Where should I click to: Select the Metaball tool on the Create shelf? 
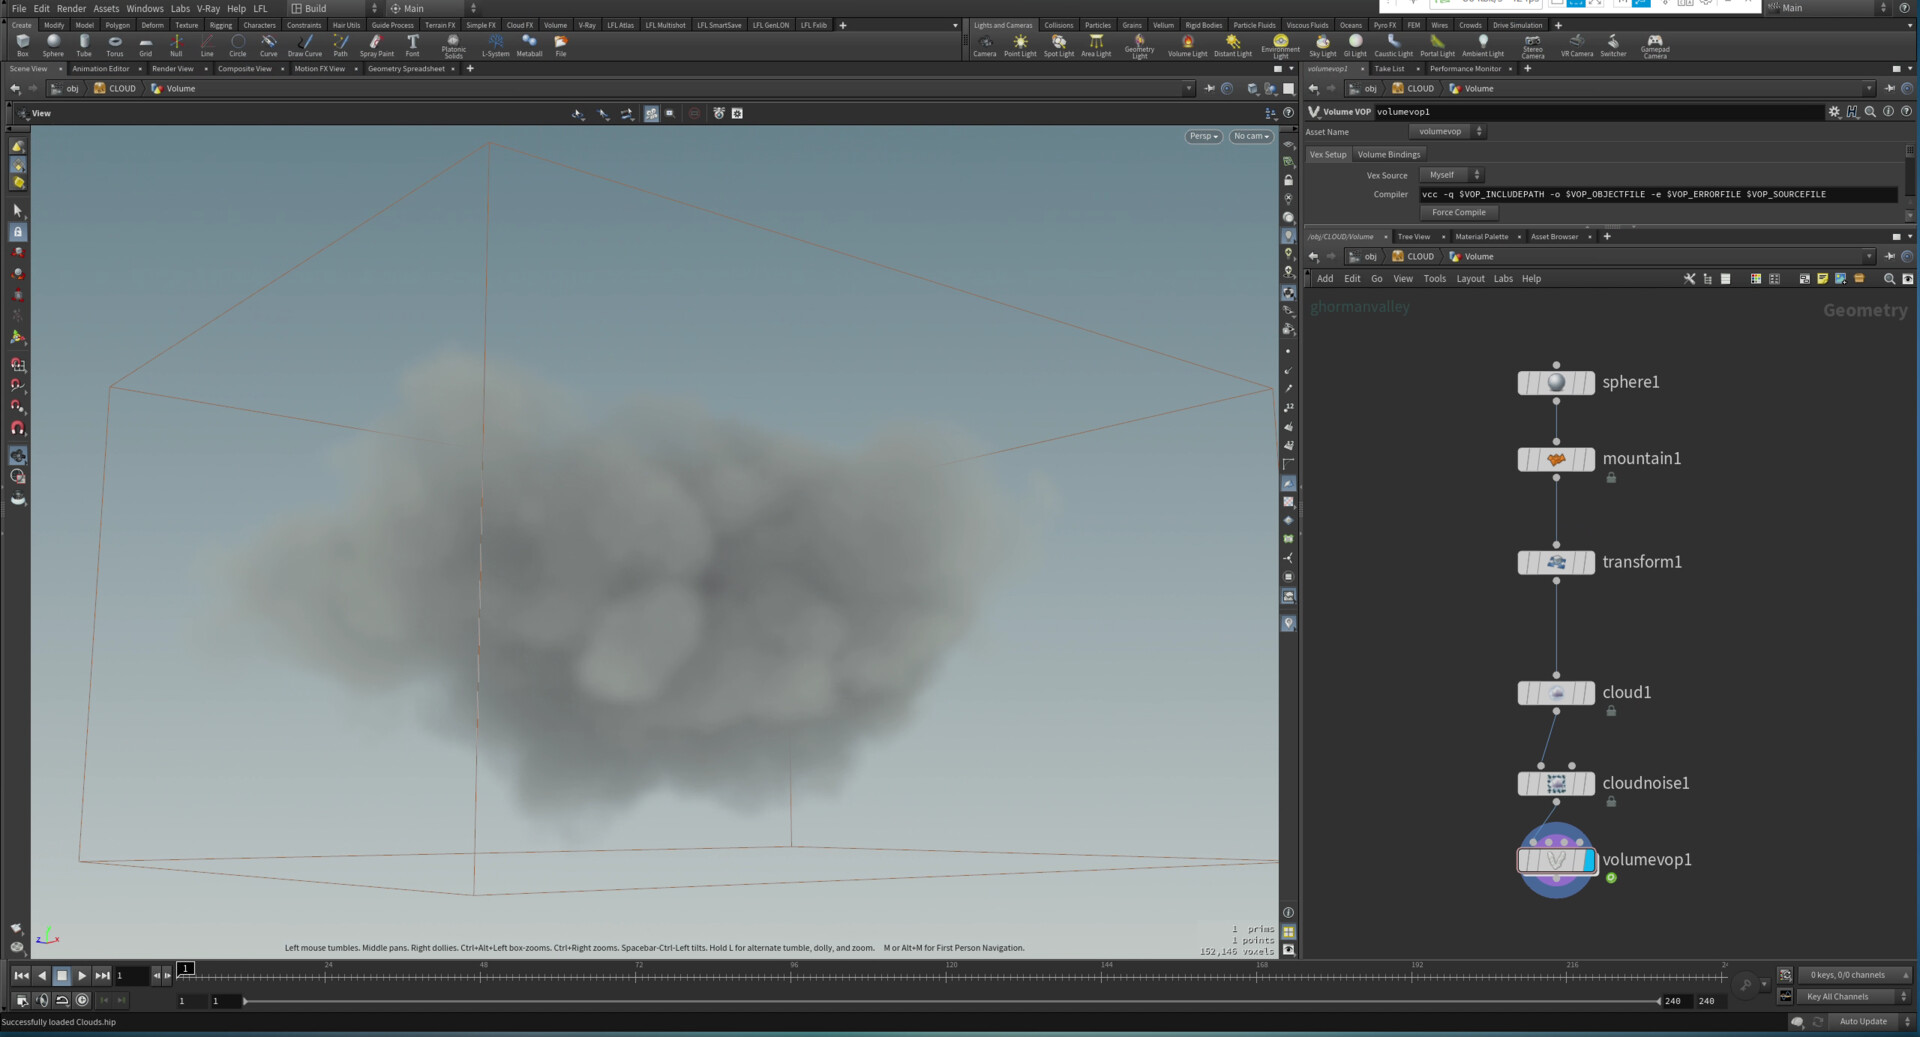528,44
